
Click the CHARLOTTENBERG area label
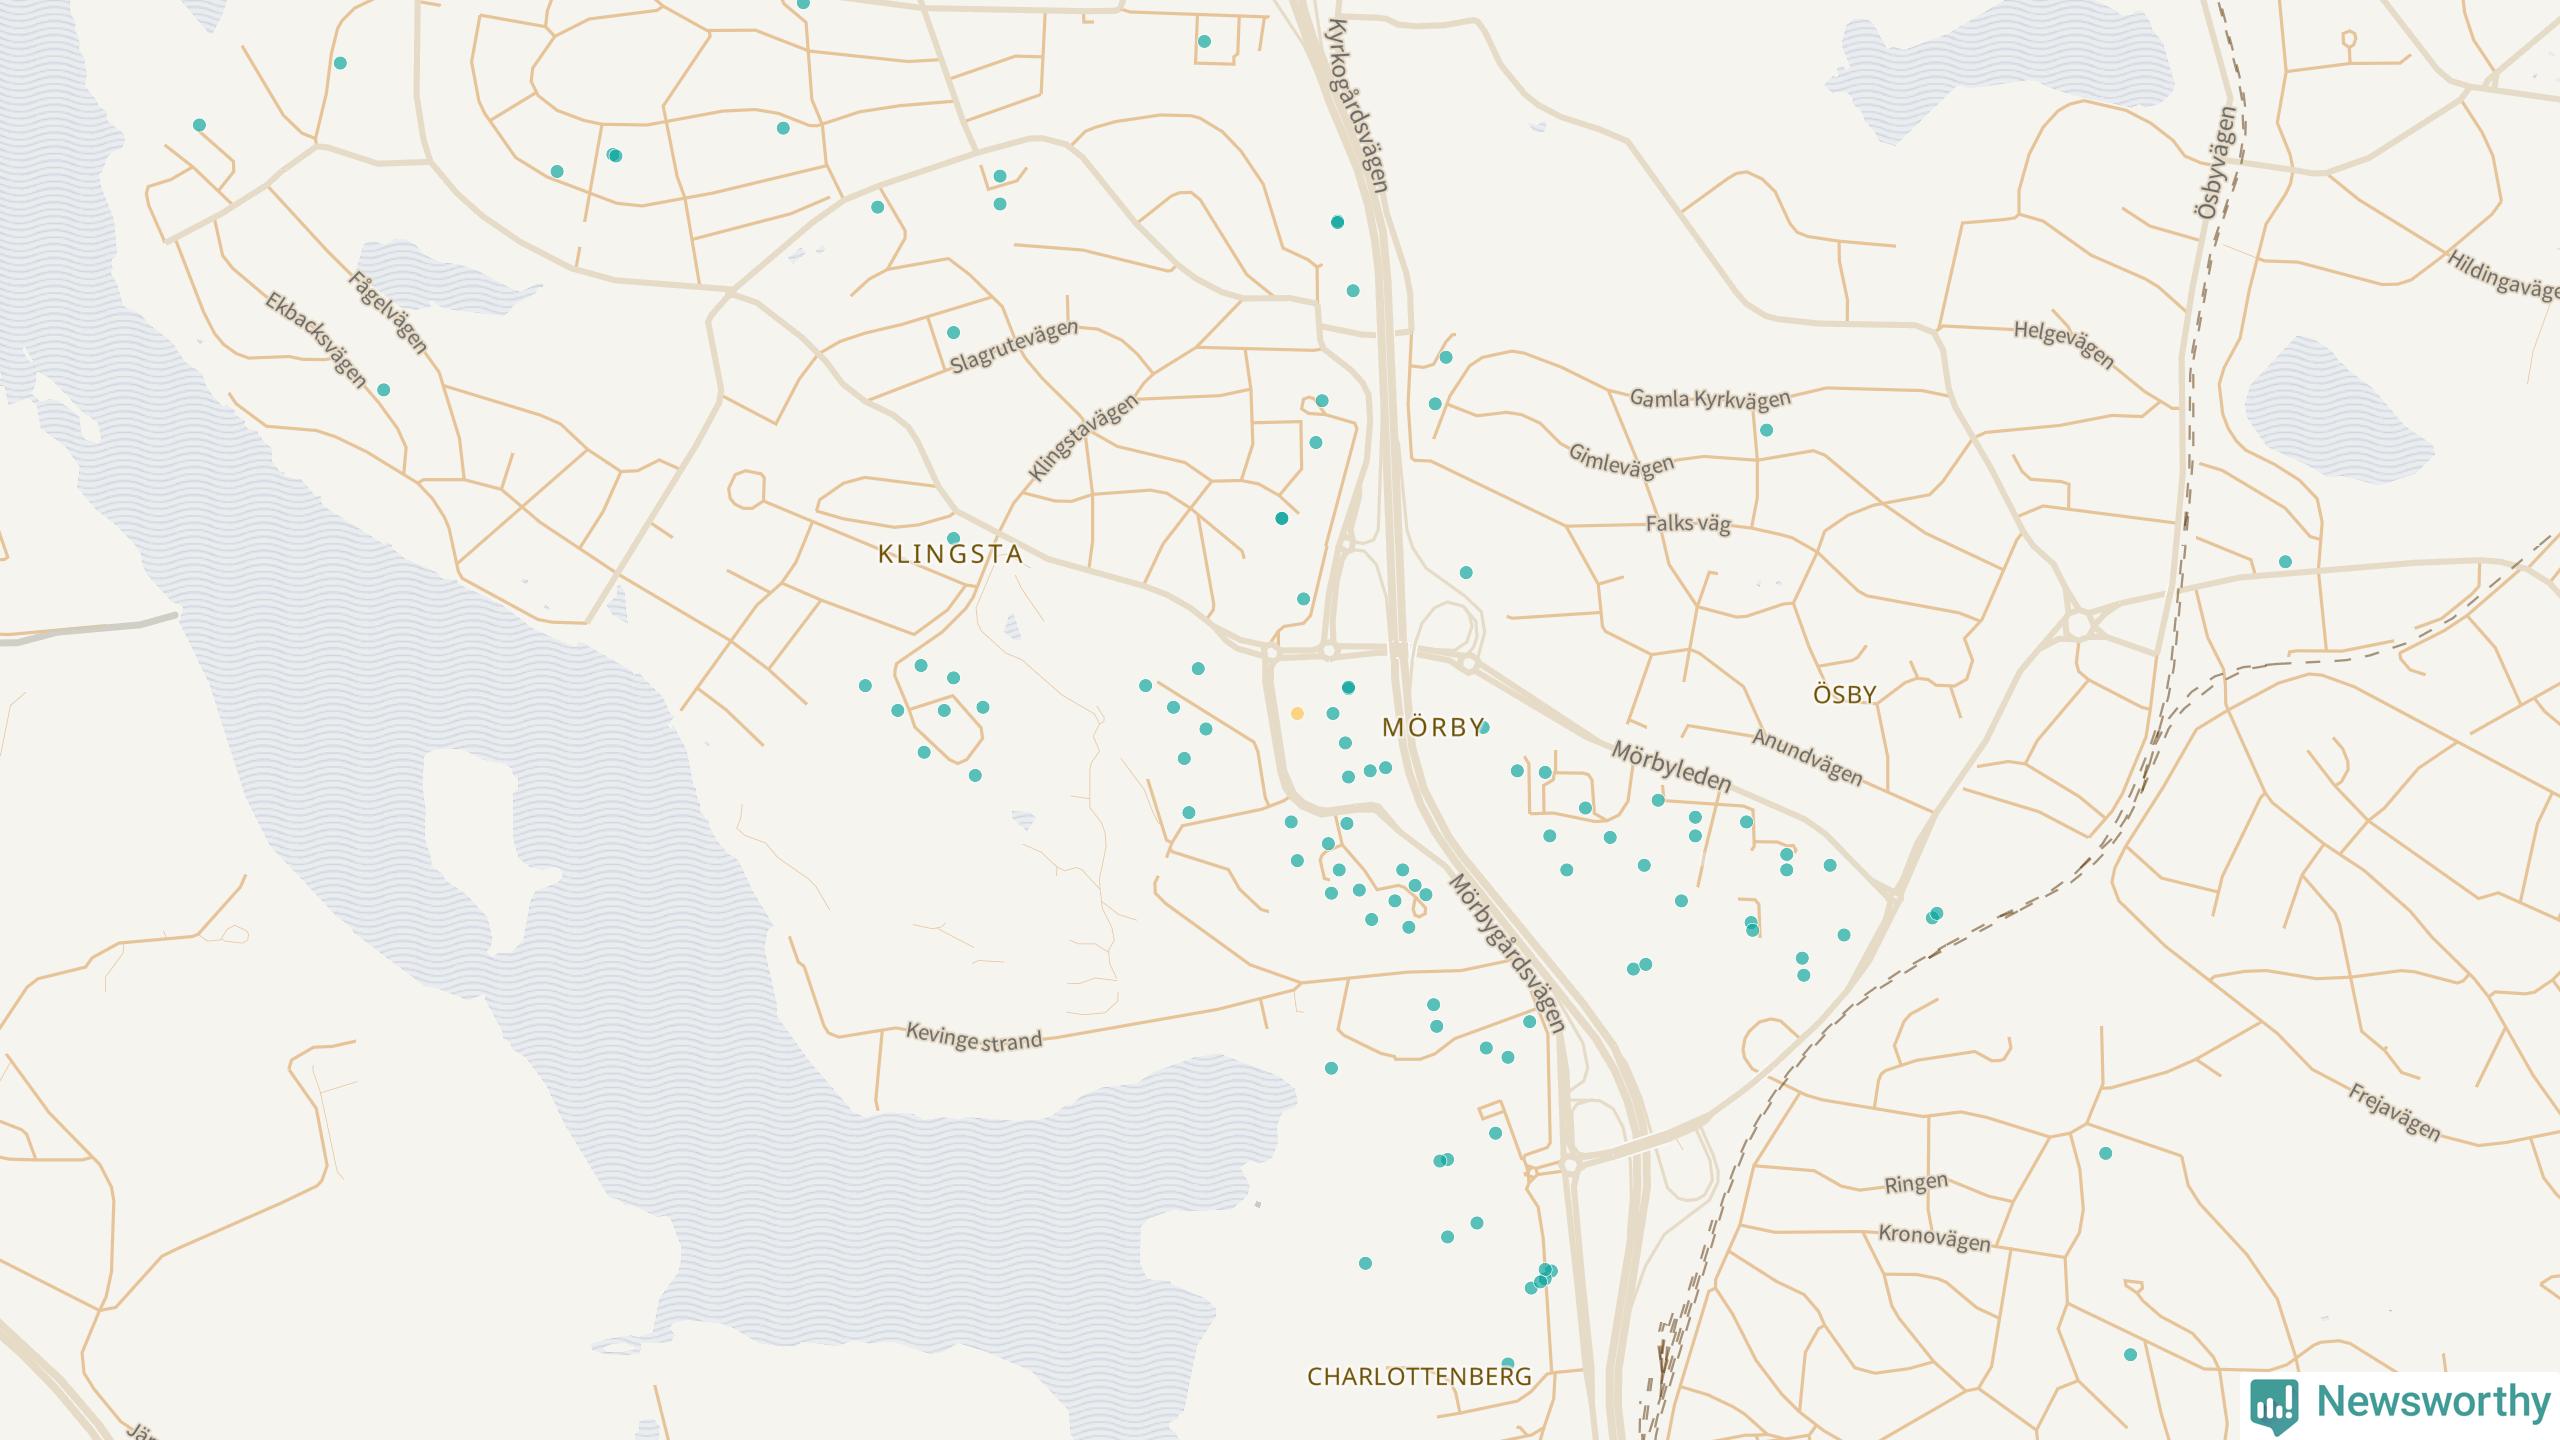tap(1419, 1377)
